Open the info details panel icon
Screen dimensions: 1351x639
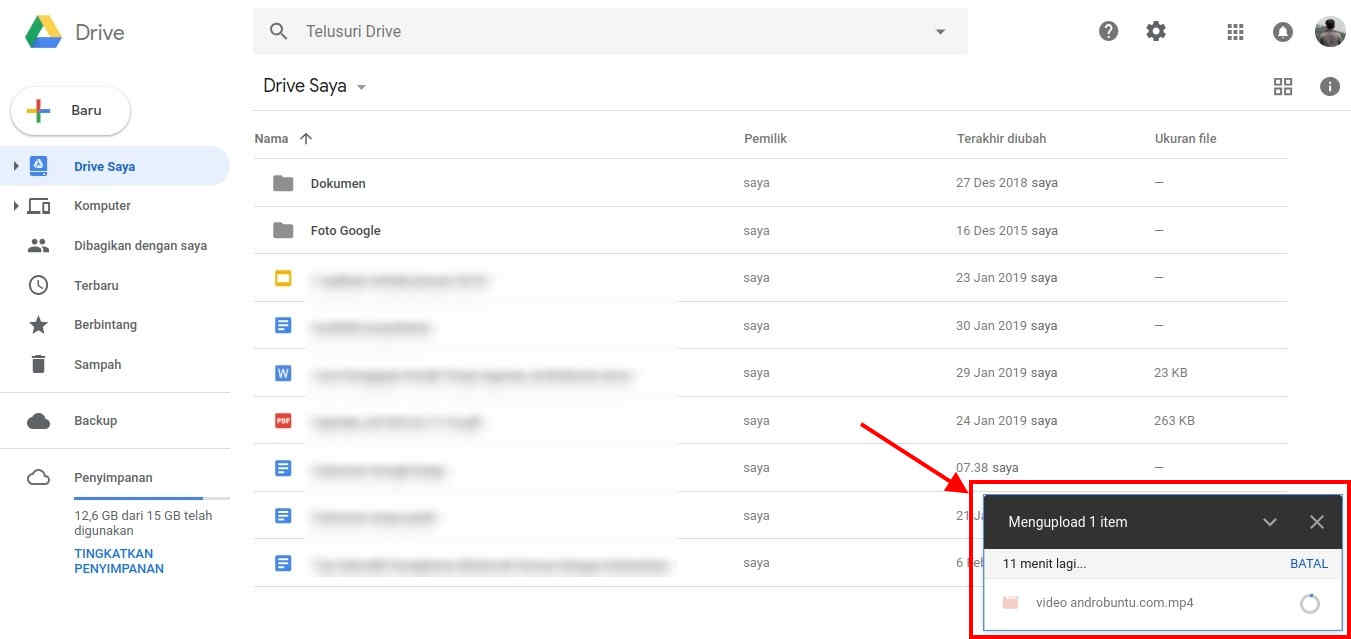(1330, 87)
